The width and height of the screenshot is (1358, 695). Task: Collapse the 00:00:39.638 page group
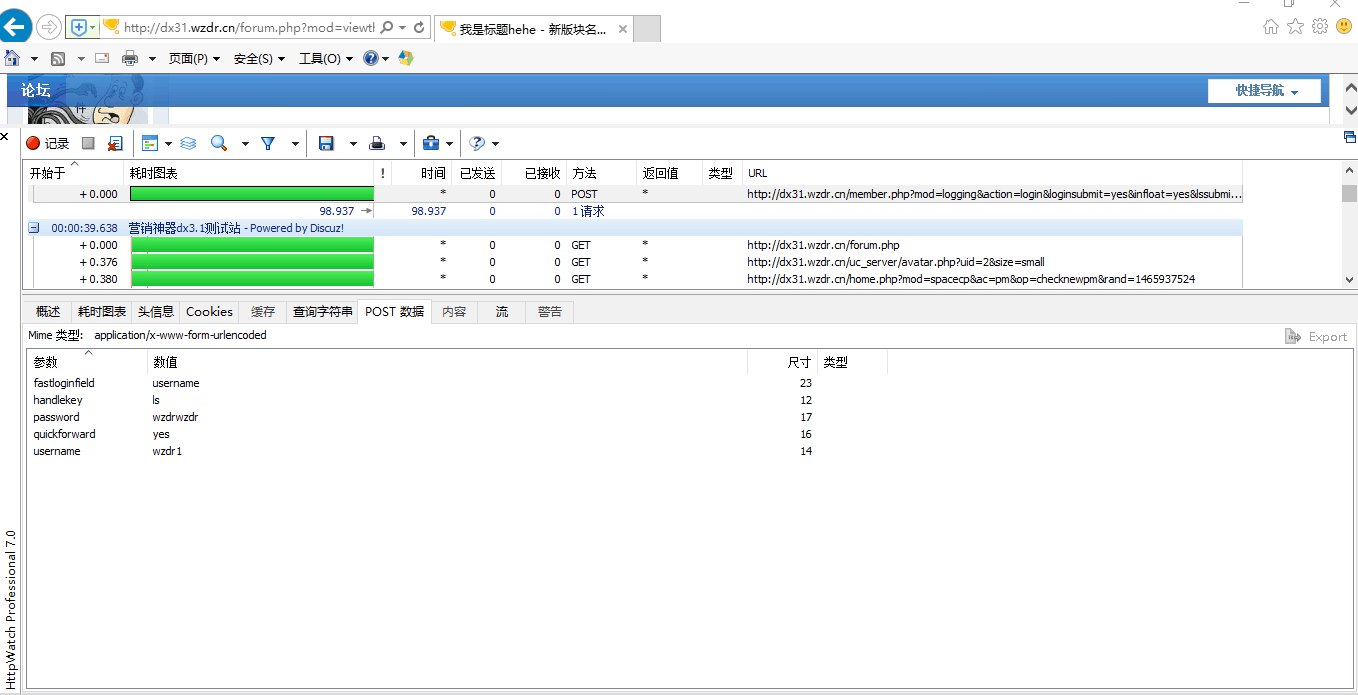pyautogui.click(x=34, y=228)
